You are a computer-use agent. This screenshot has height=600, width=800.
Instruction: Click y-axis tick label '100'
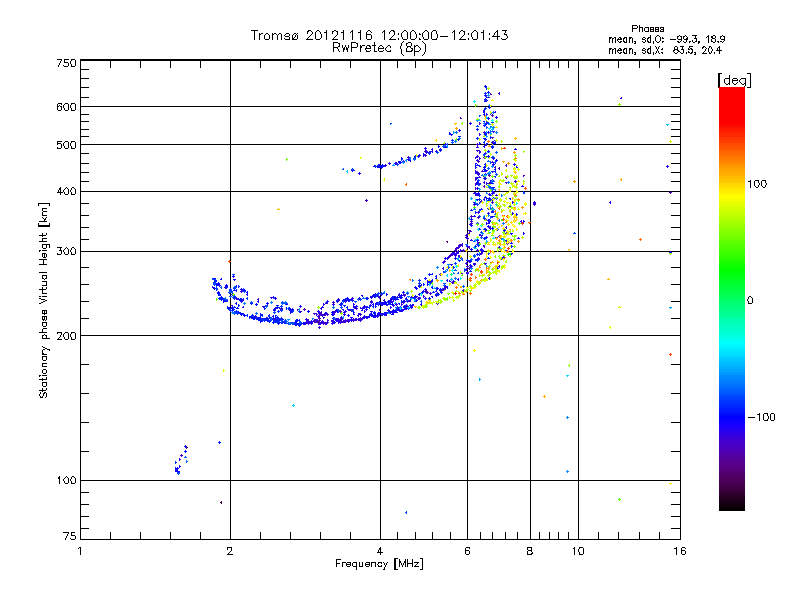pos(66,481)
